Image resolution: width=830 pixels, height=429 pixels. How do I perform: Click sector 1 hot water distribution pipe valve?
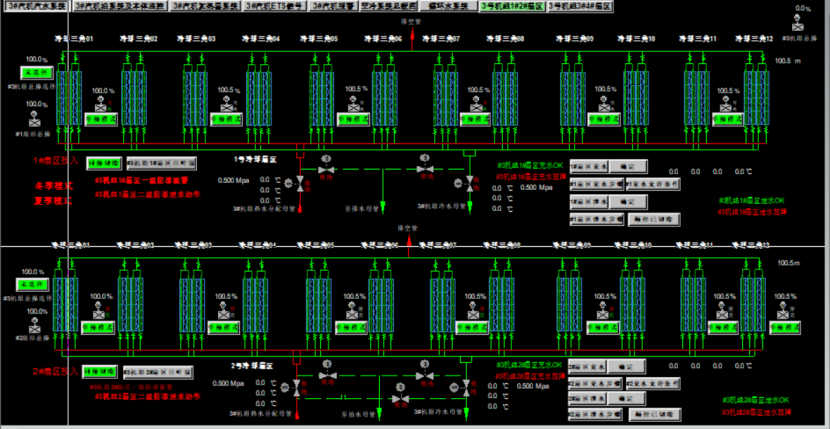300,183
